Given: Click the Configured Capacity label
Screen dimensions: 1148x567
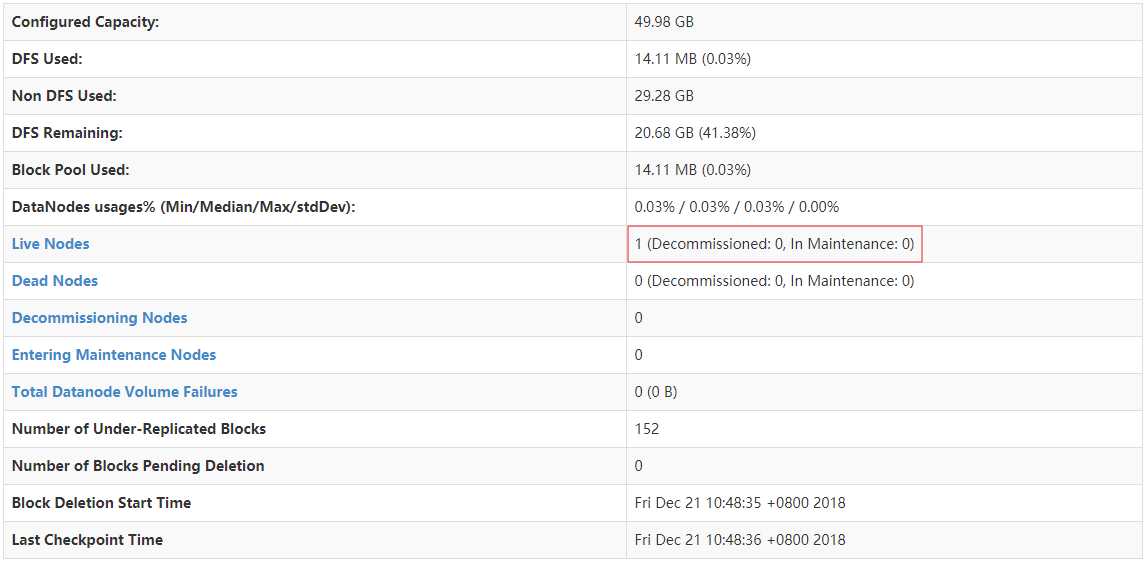Looking at the screenshot, I should coord(85,22).
